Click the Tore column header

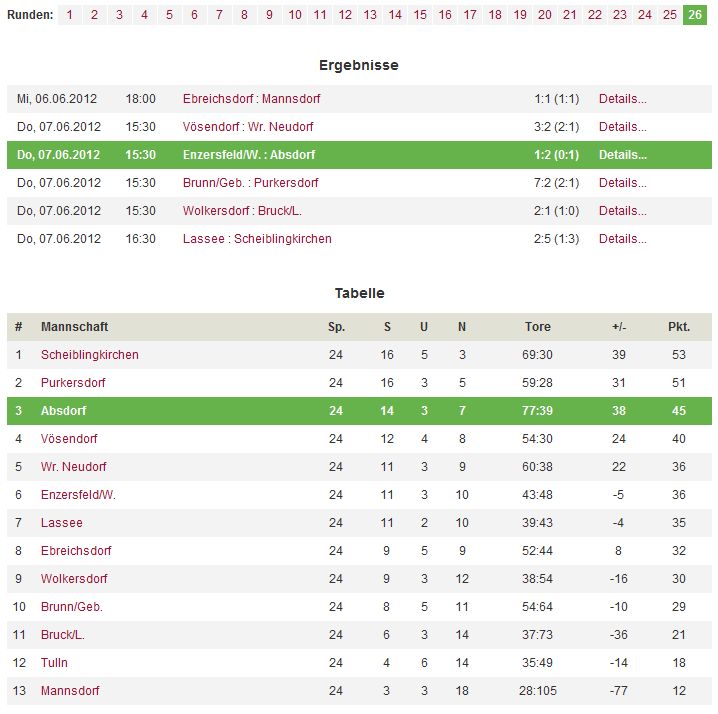538,327
